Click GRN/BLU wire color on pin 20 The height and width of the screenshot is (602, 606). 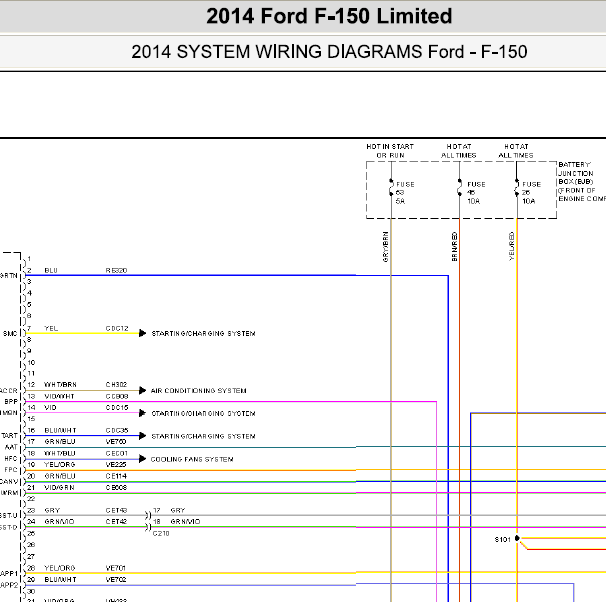click(x=60, y=476)
